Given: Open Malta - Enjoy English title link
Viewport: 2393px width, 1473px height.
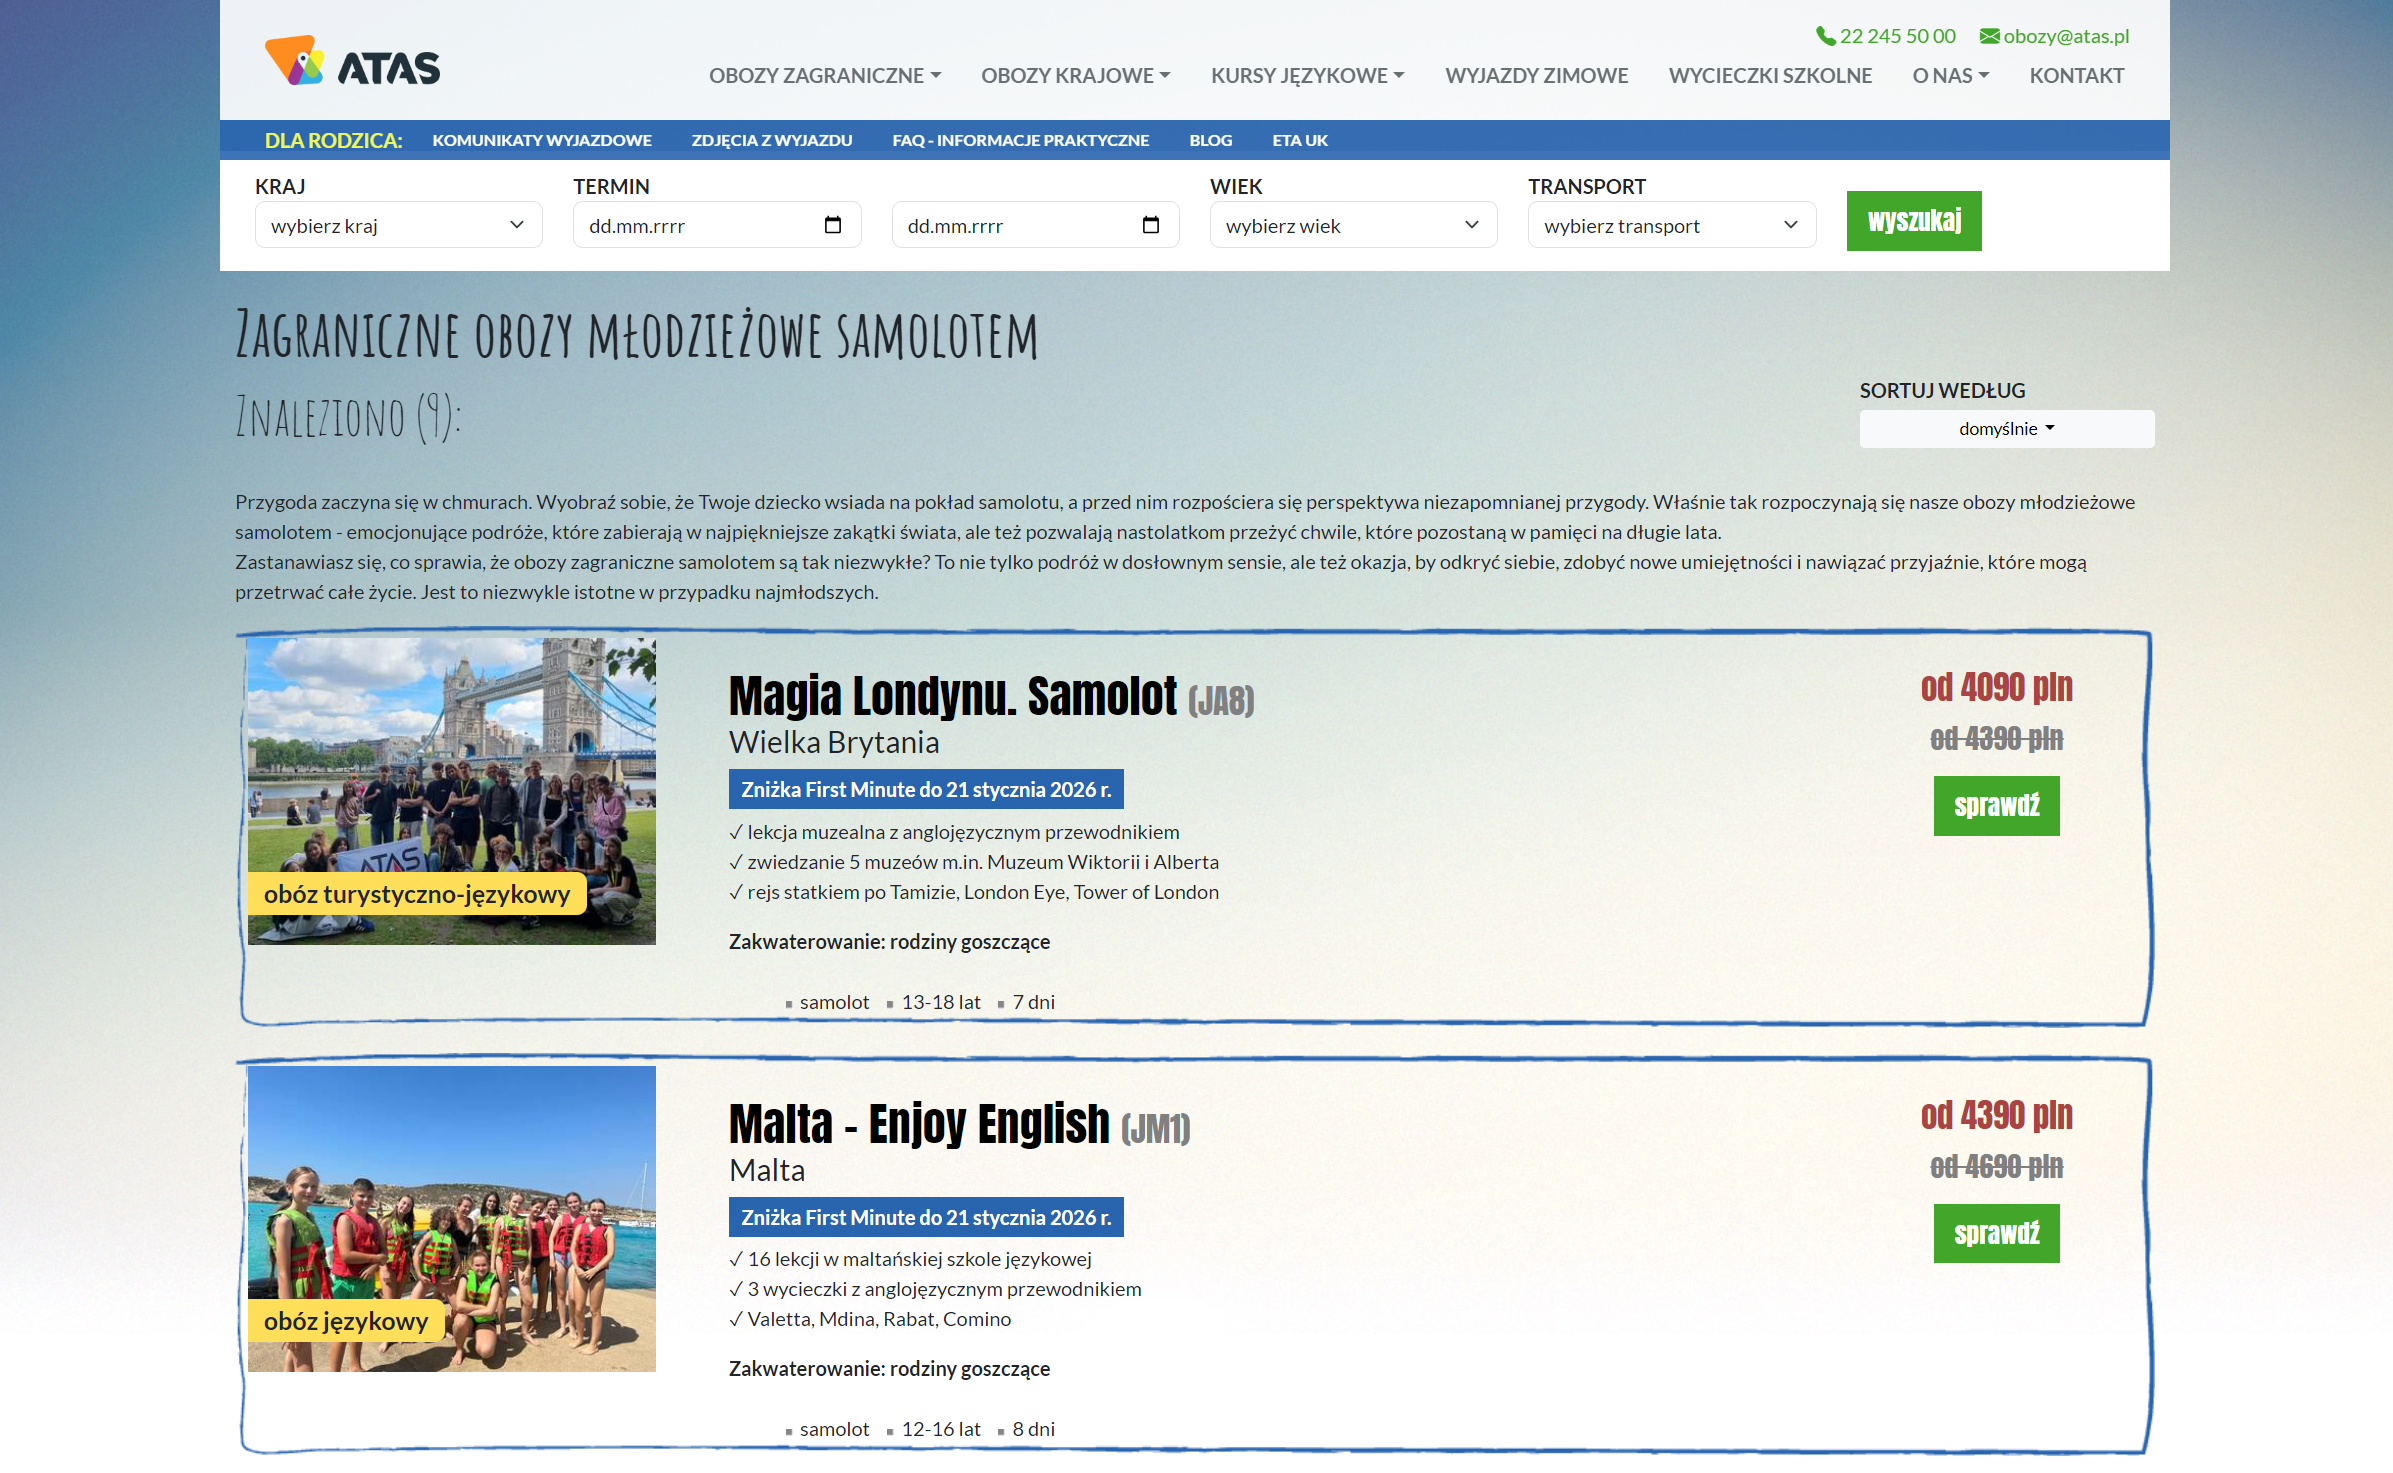Looking at the screenshot, I should [918, 1124].
